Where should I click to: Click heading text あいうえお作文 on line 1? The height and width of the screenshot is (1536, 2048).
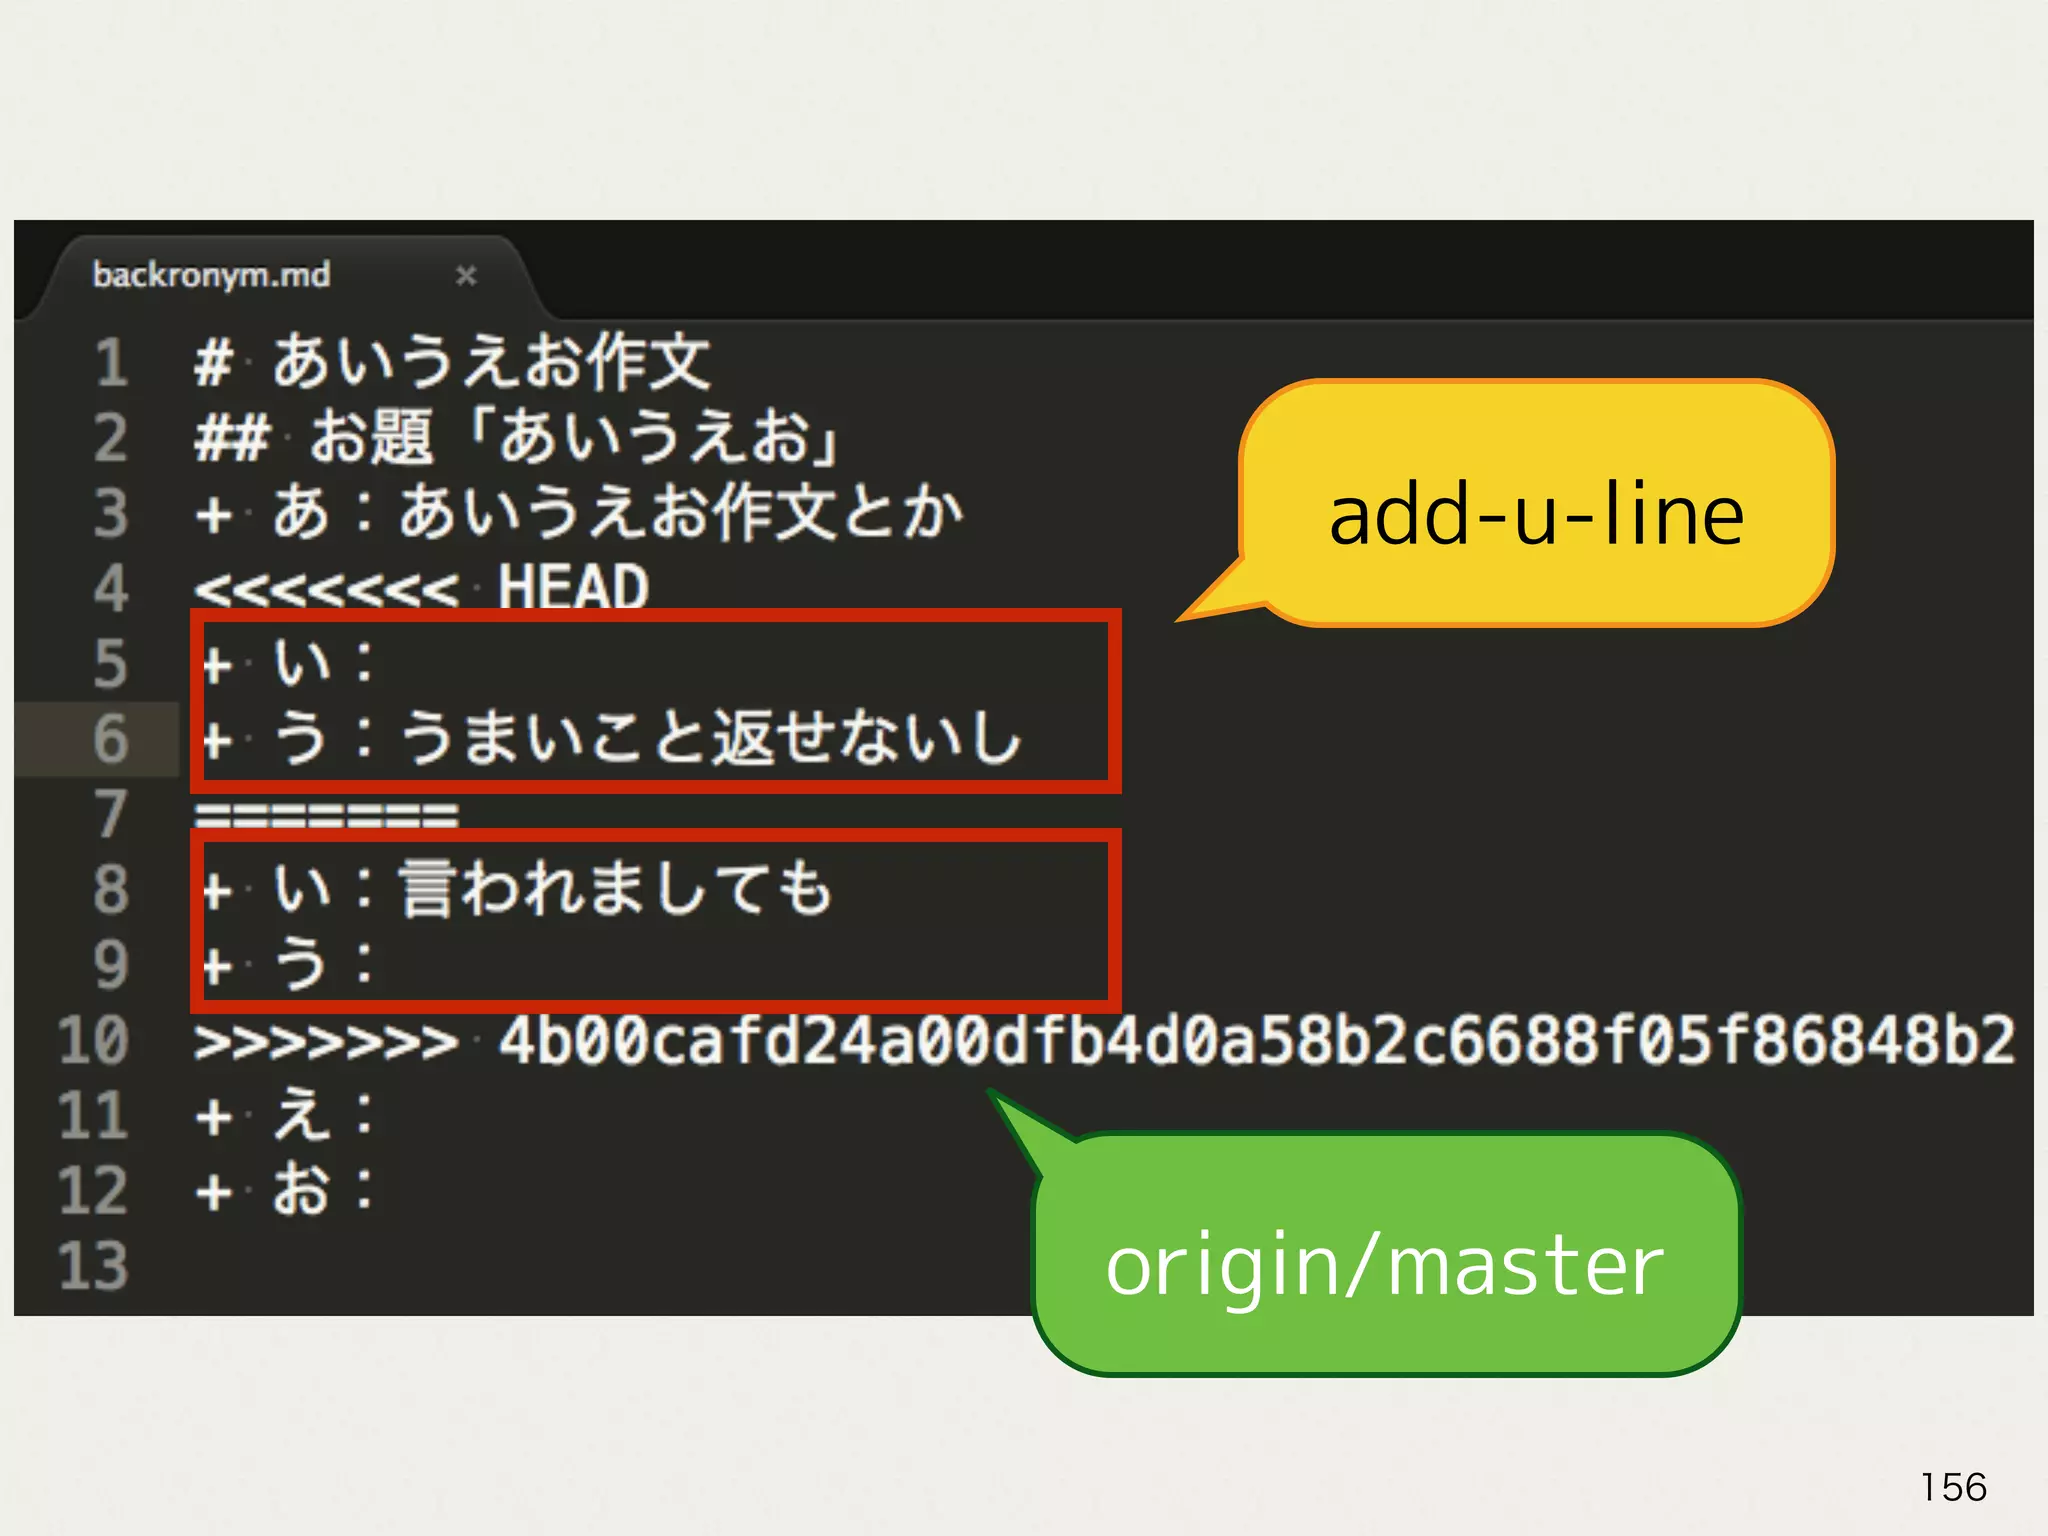pyautogui.click(x=490, y=362)
